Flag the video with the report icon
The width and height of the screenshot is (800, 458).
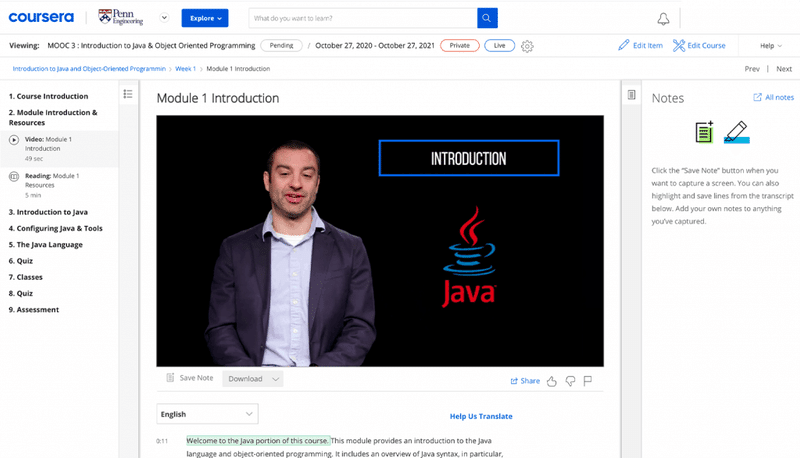coord(588,380)
